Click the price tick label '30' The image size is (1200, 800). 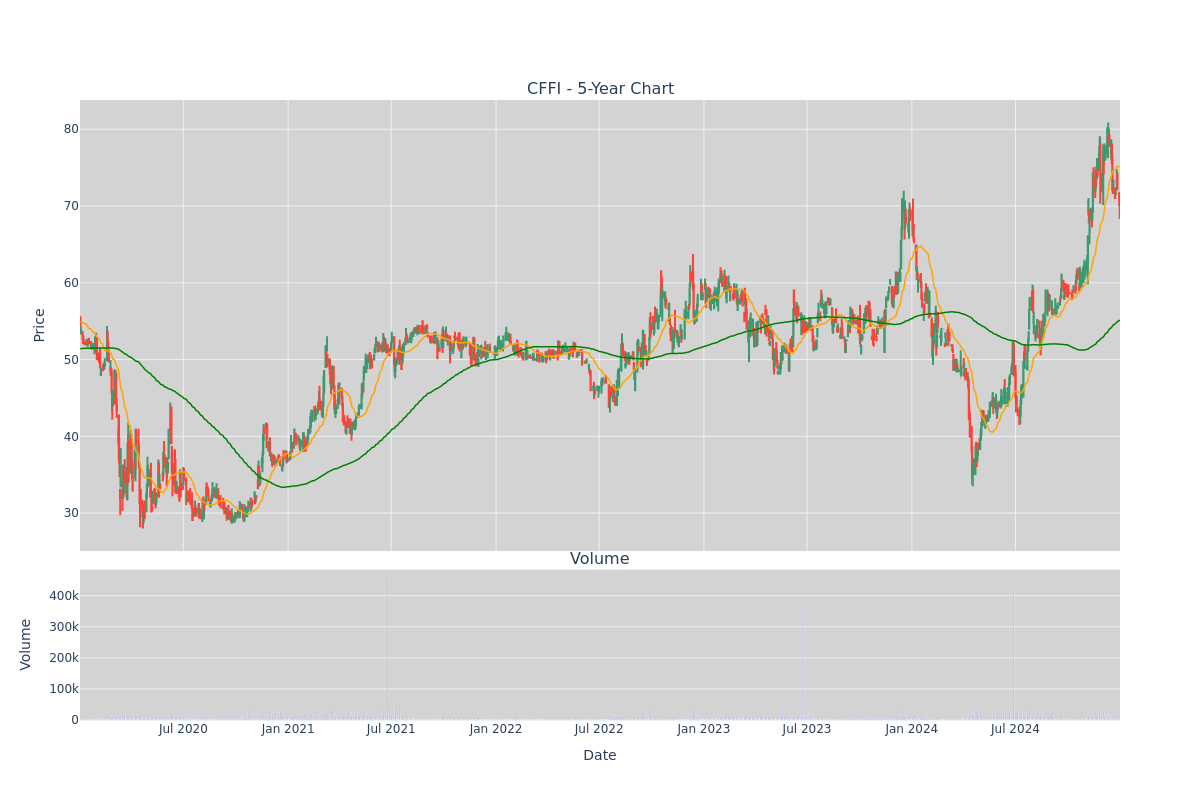click(x=71, y=513)
